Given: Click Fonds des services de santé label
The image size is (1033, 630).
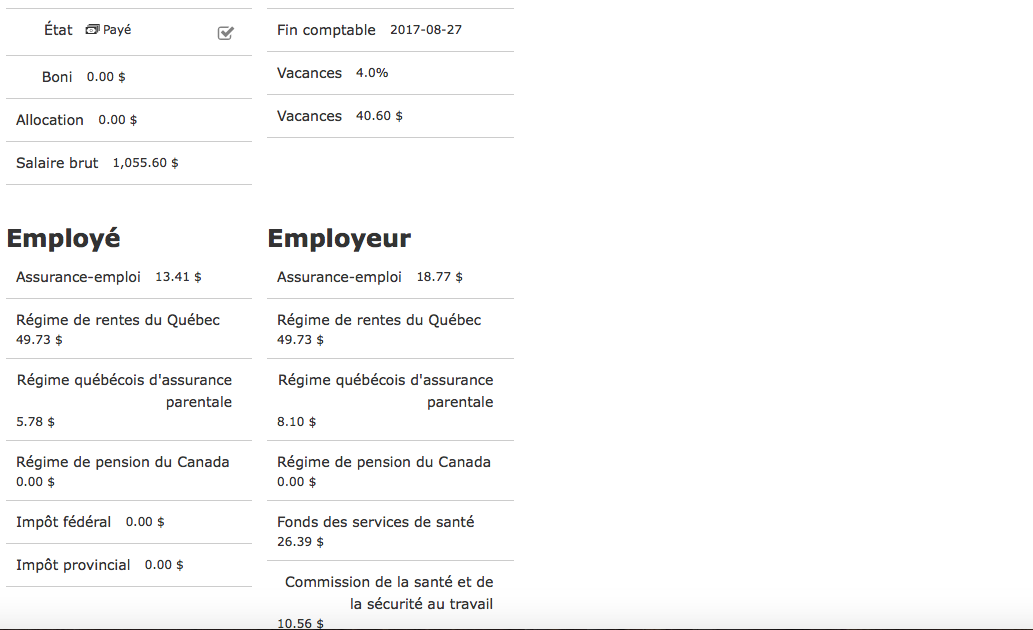Looking at the screenshot, I should coord(375,522).
